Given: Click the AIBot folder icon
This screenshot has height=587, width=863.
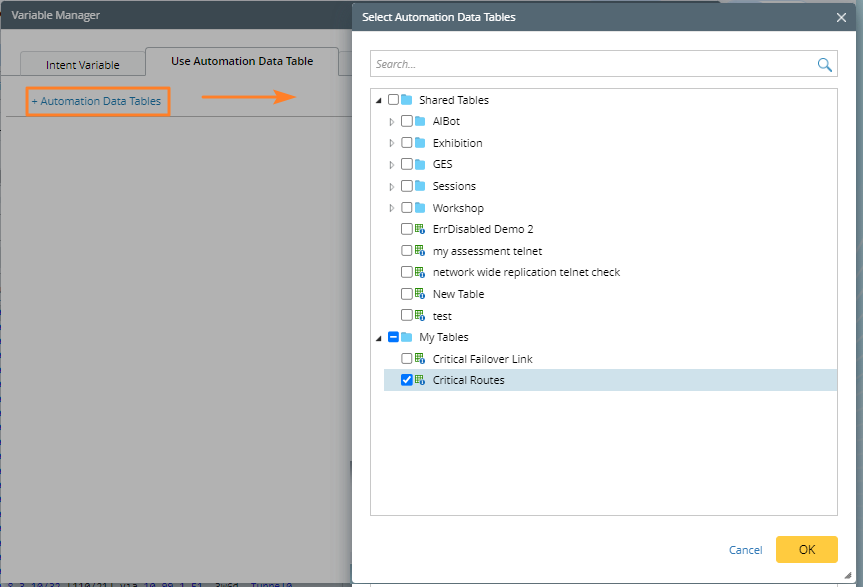Looking at the screenshot, I should [x=420, y=122].
